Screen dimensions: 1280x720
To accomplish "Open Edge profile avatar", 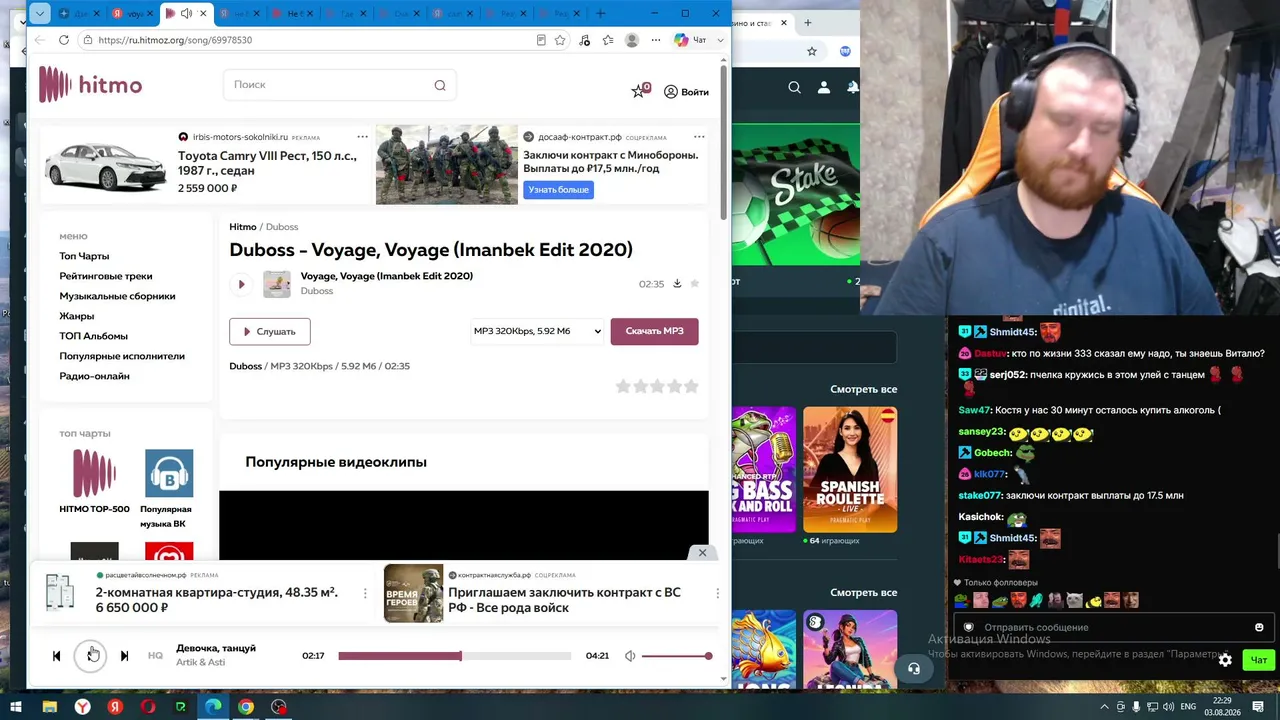I will click(x=632, y=40).
